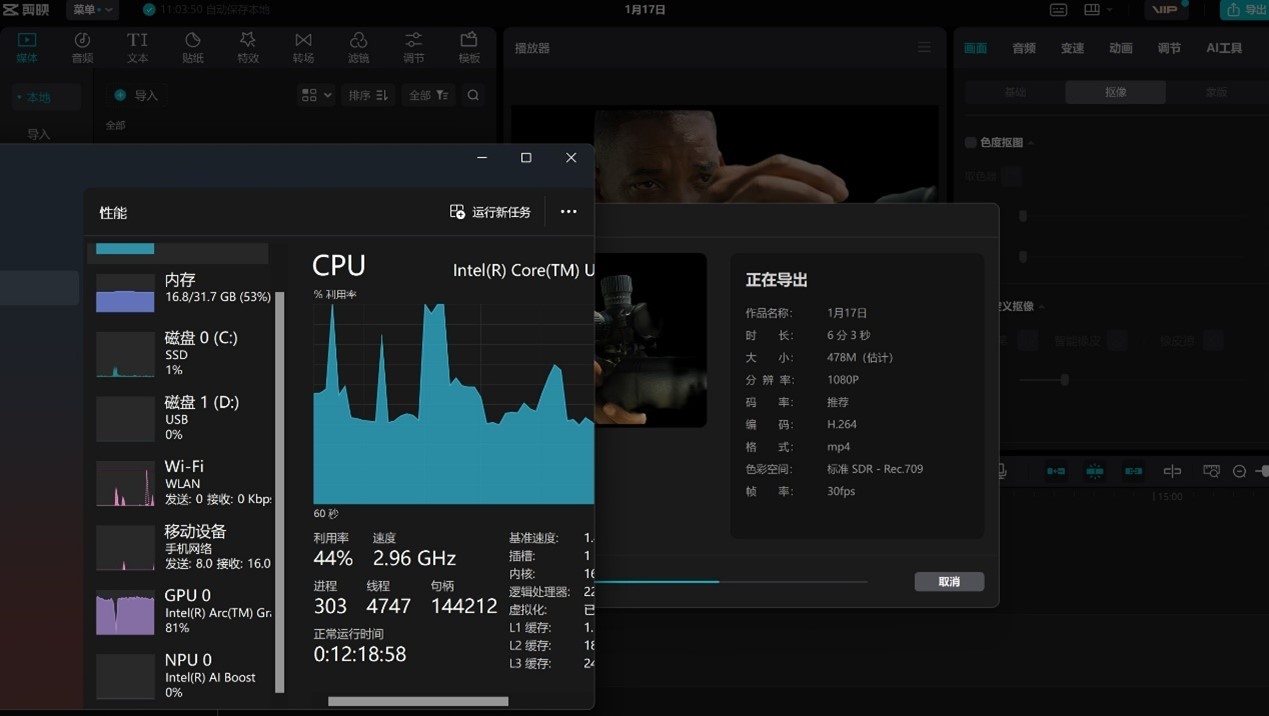Open the 转场 transitions panel
Image resolution: width=1269 pixels, height=716 pixels.
pos(303,47)
